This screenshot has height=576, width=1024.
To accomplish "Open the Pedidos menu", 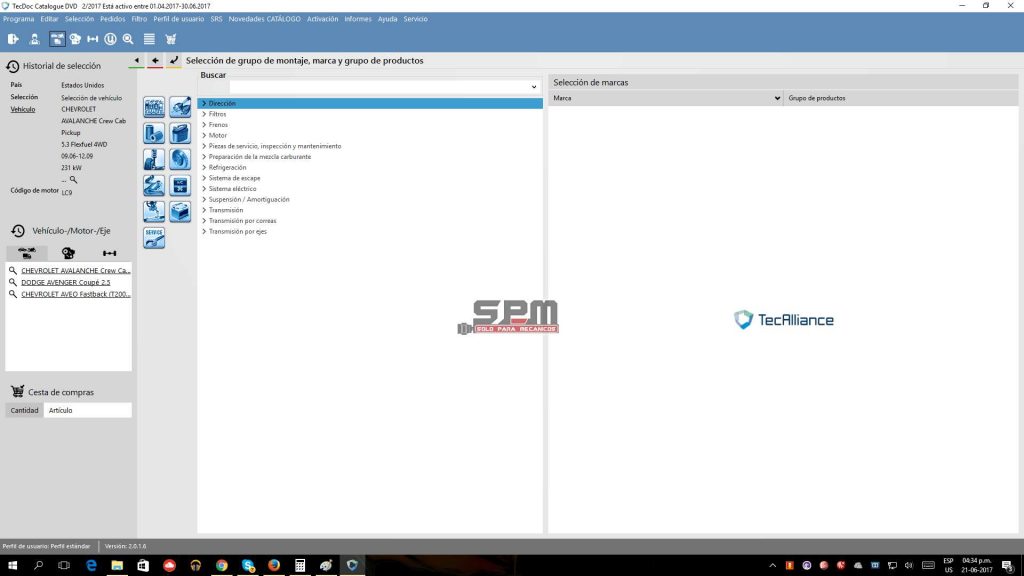I will click(x=112, y=19).
